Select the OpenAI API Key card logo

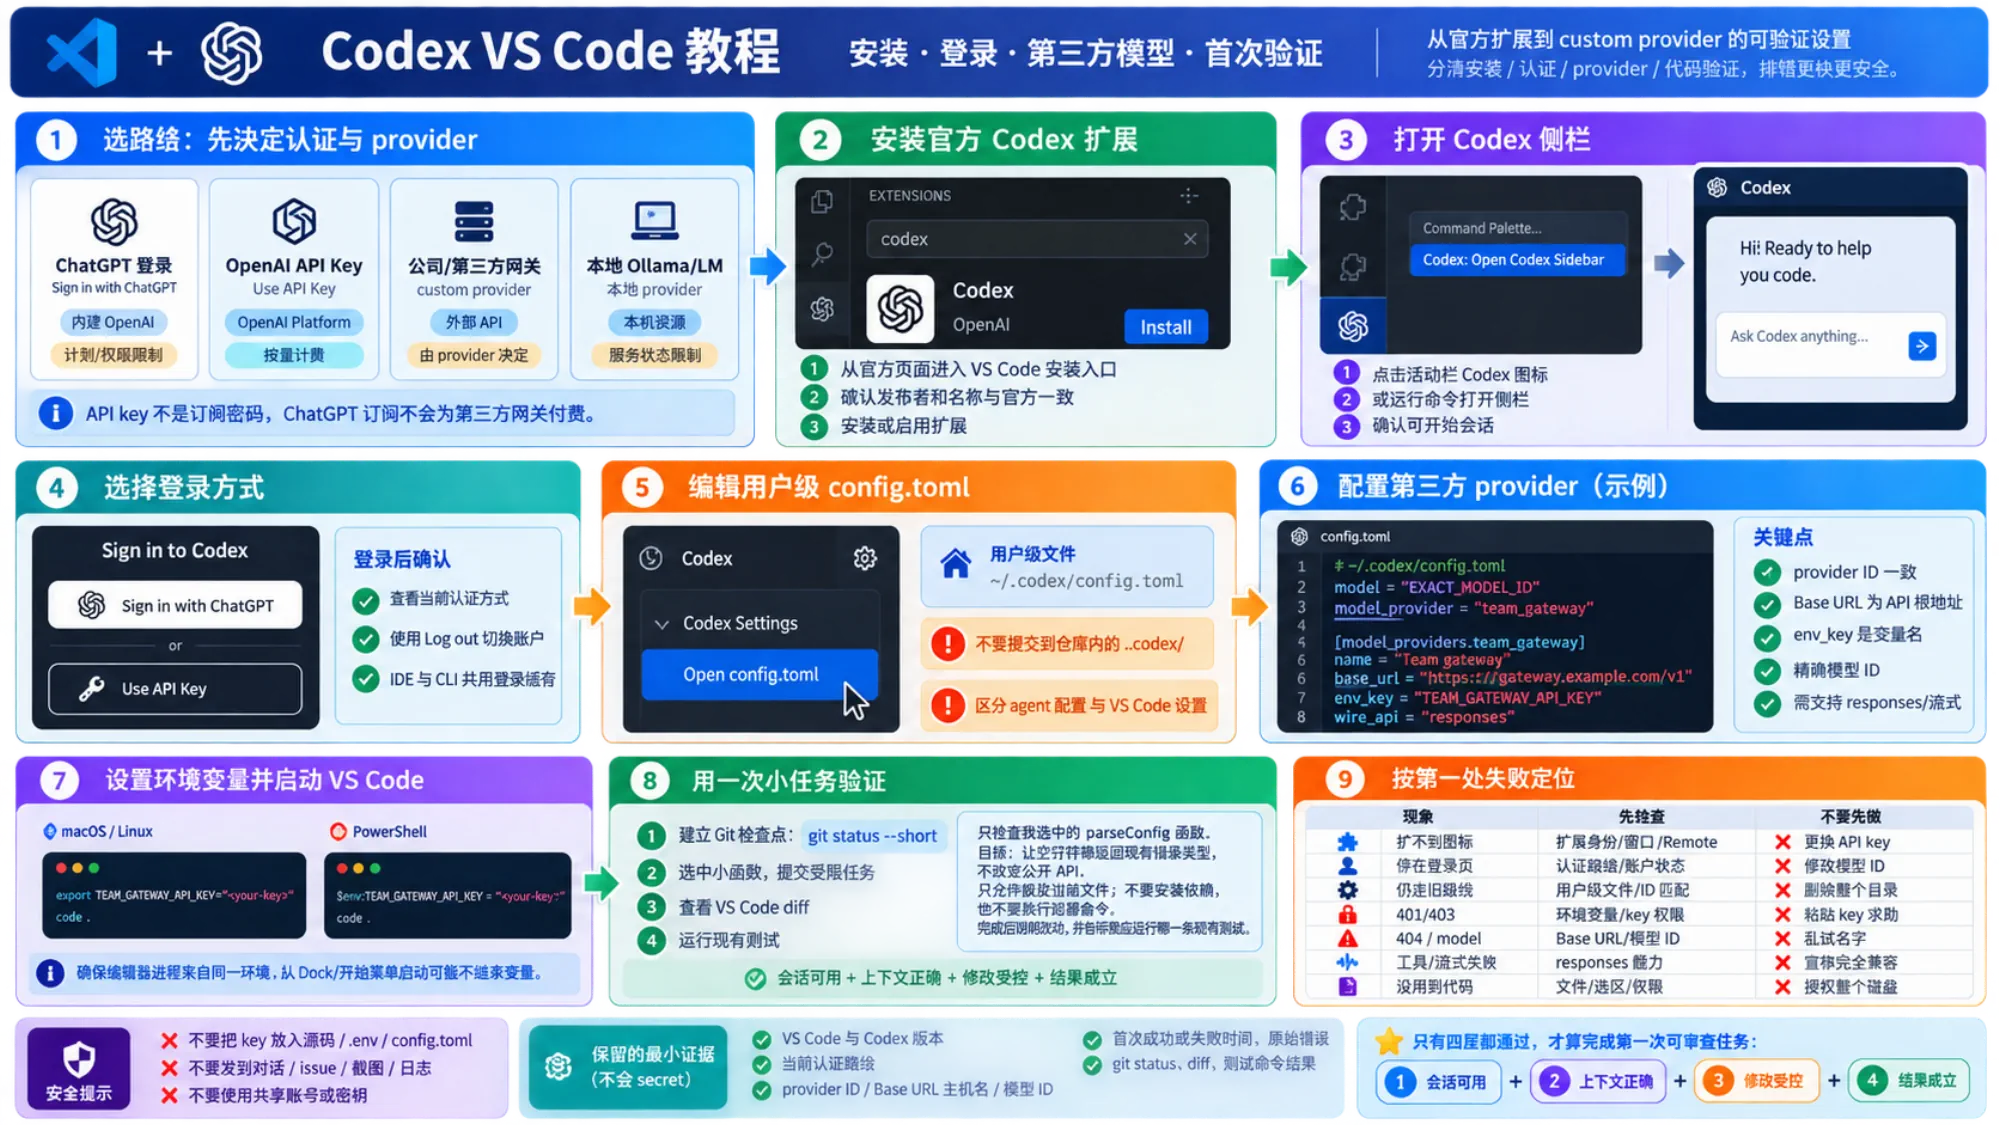pos(294,221)
